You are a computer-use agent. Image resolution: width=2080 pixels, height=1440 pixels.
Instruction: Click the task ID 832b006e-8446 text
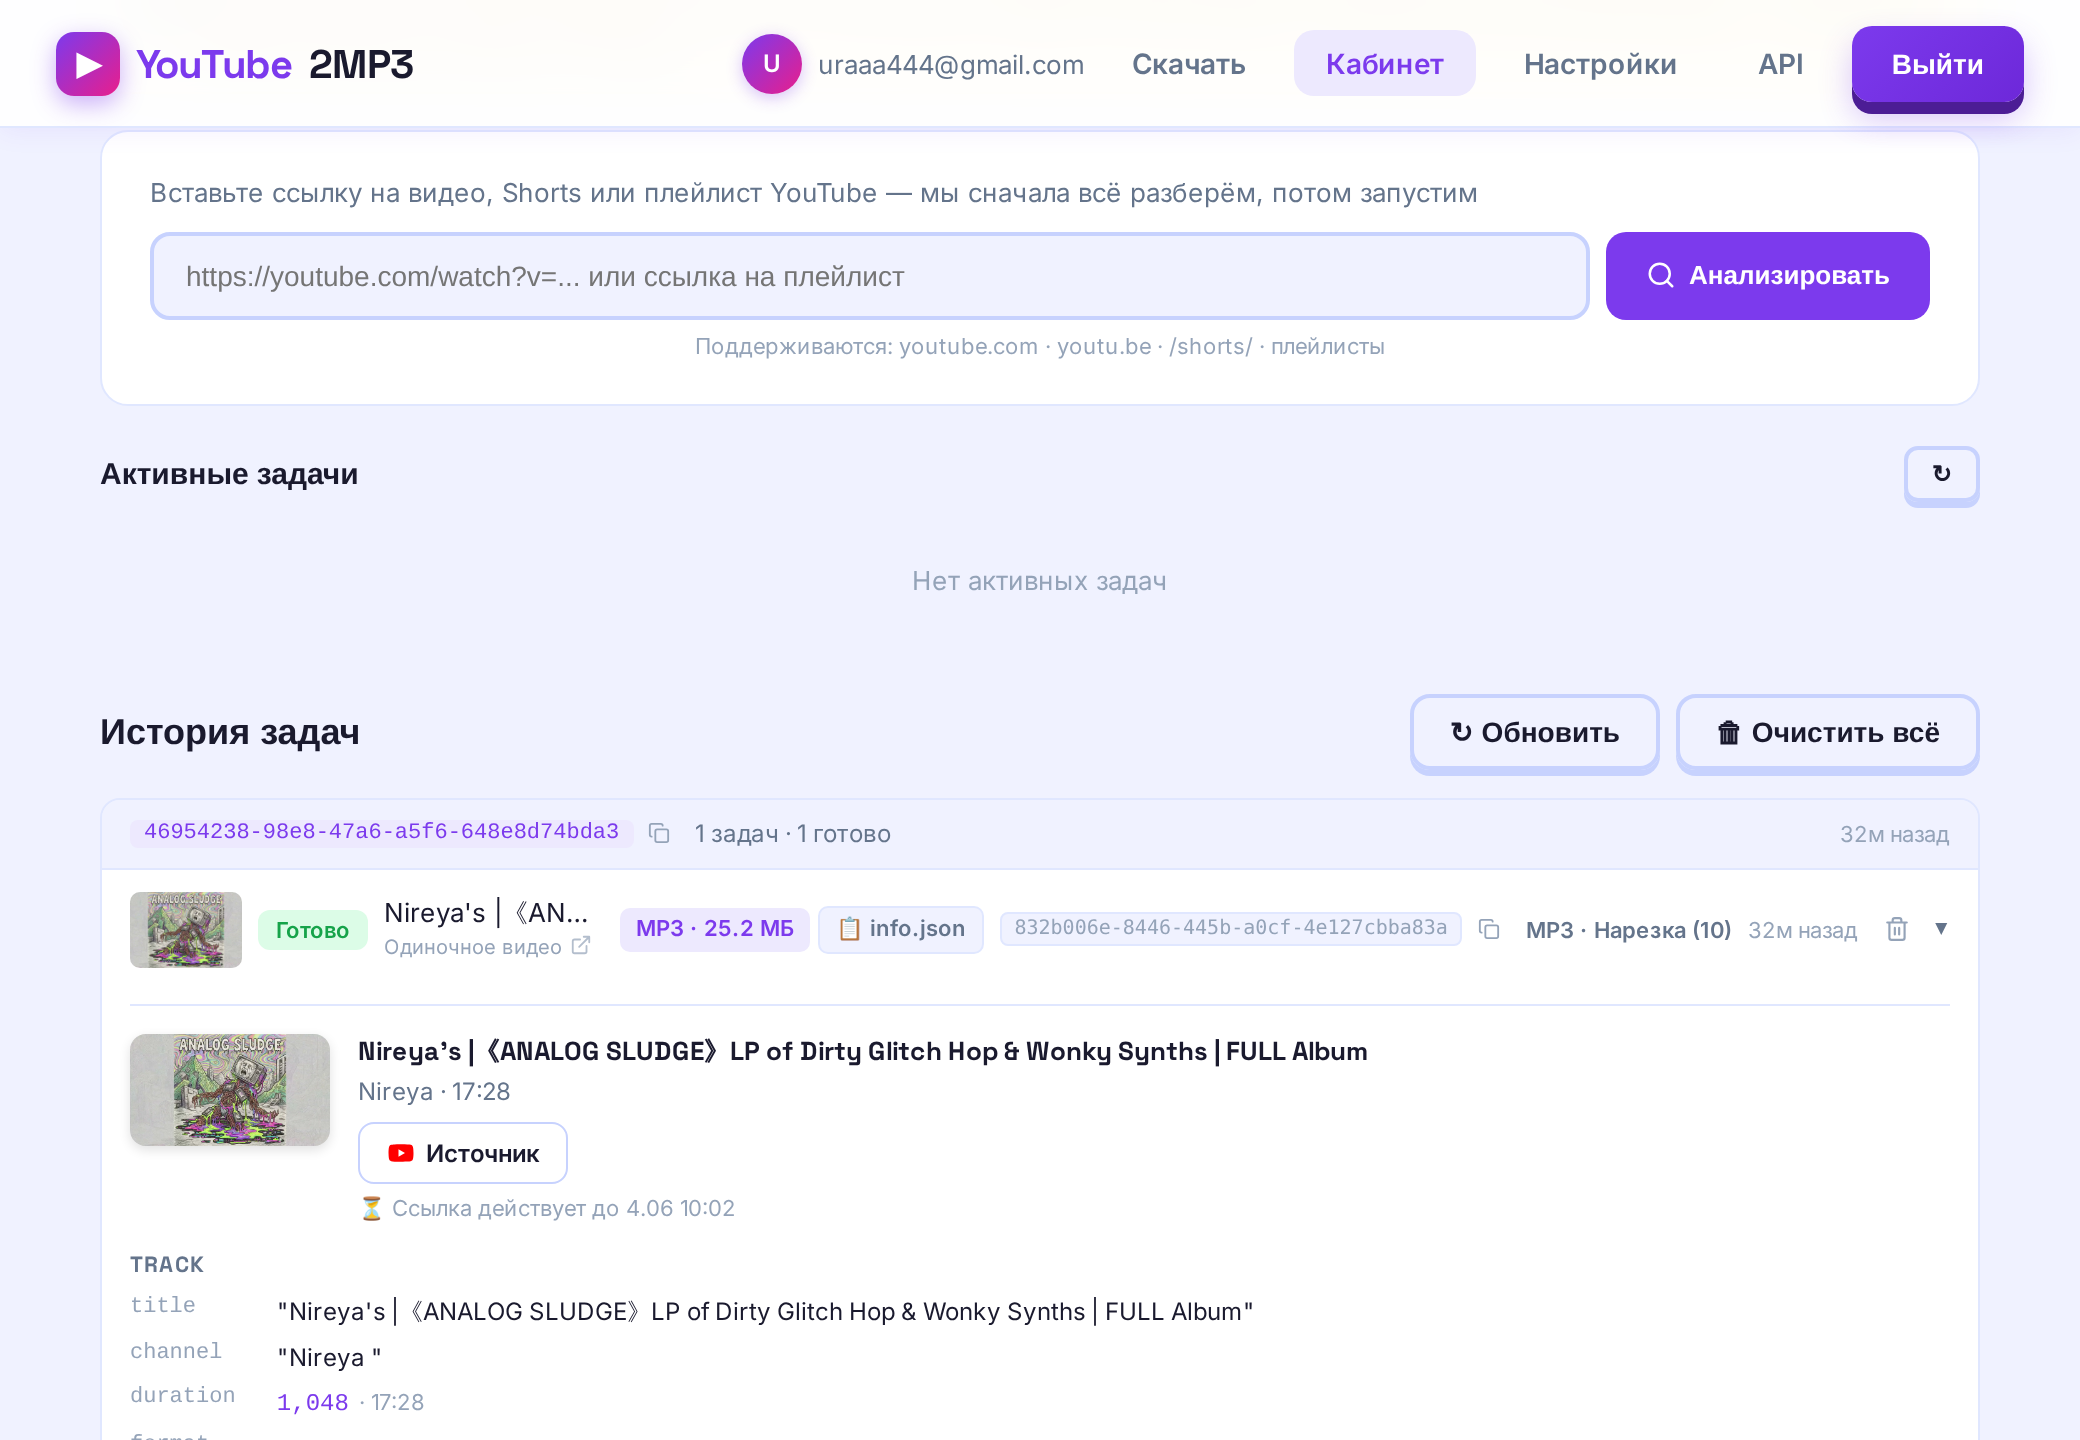(x=1230, y=928)
